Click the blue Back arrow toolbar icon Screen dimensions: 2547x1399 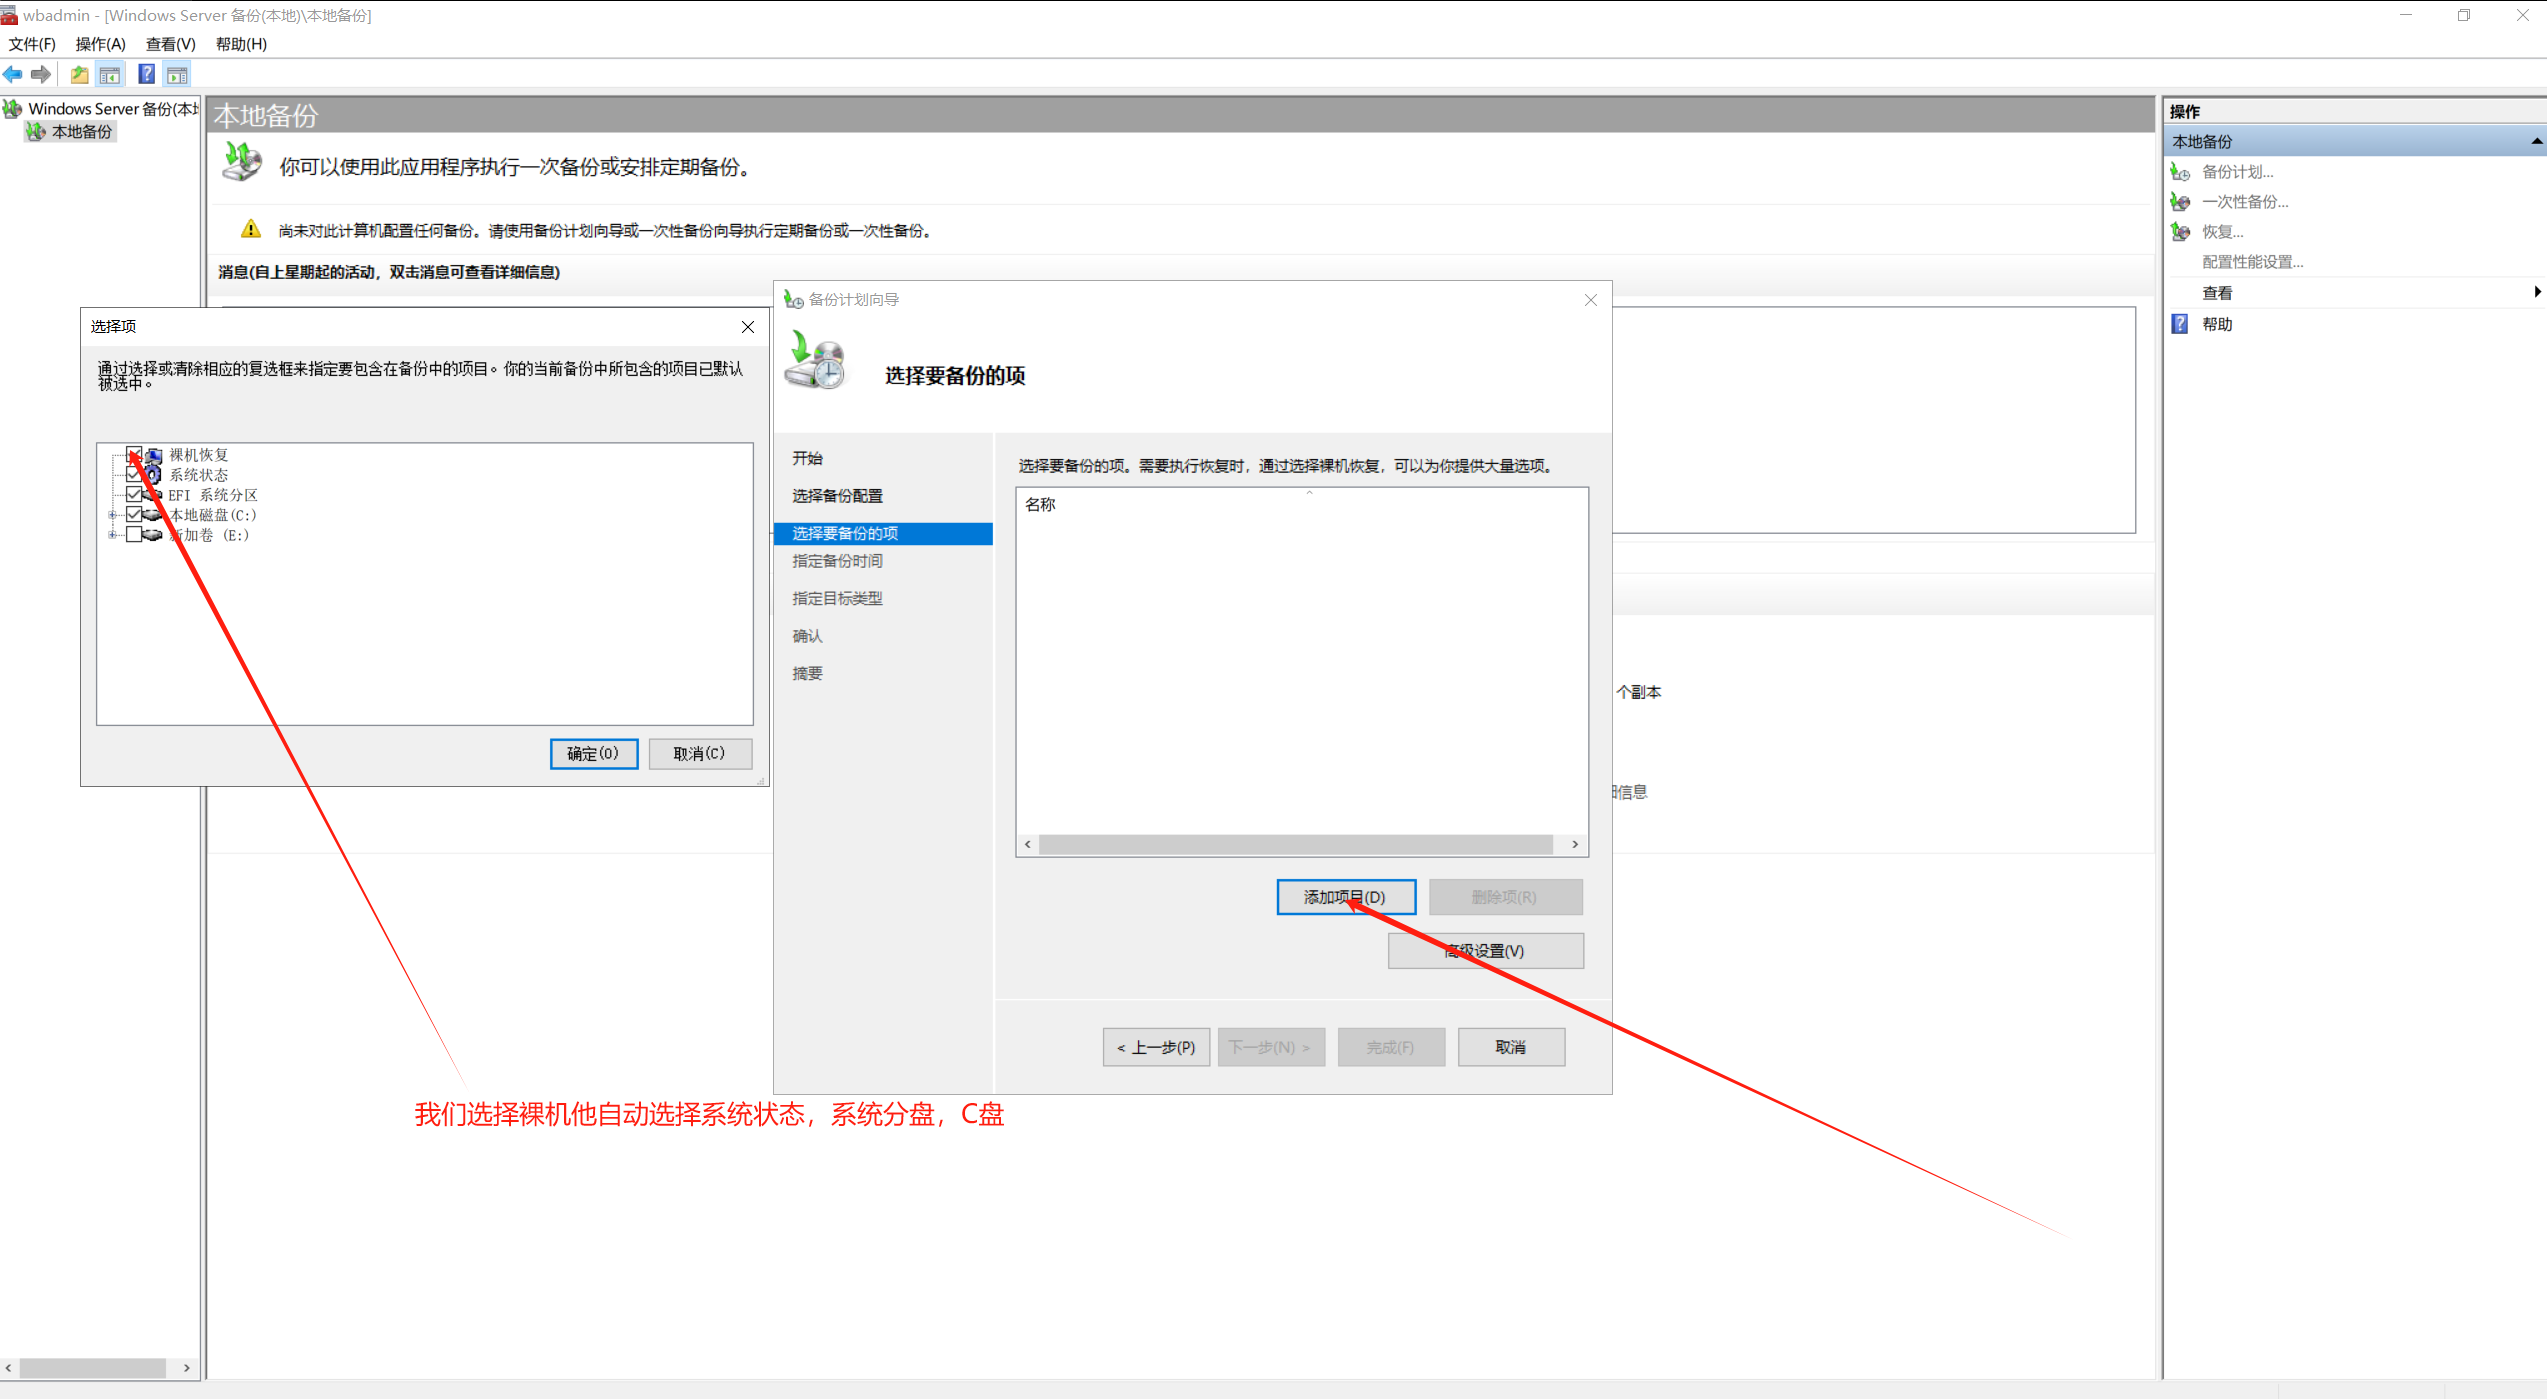[13, 74]
